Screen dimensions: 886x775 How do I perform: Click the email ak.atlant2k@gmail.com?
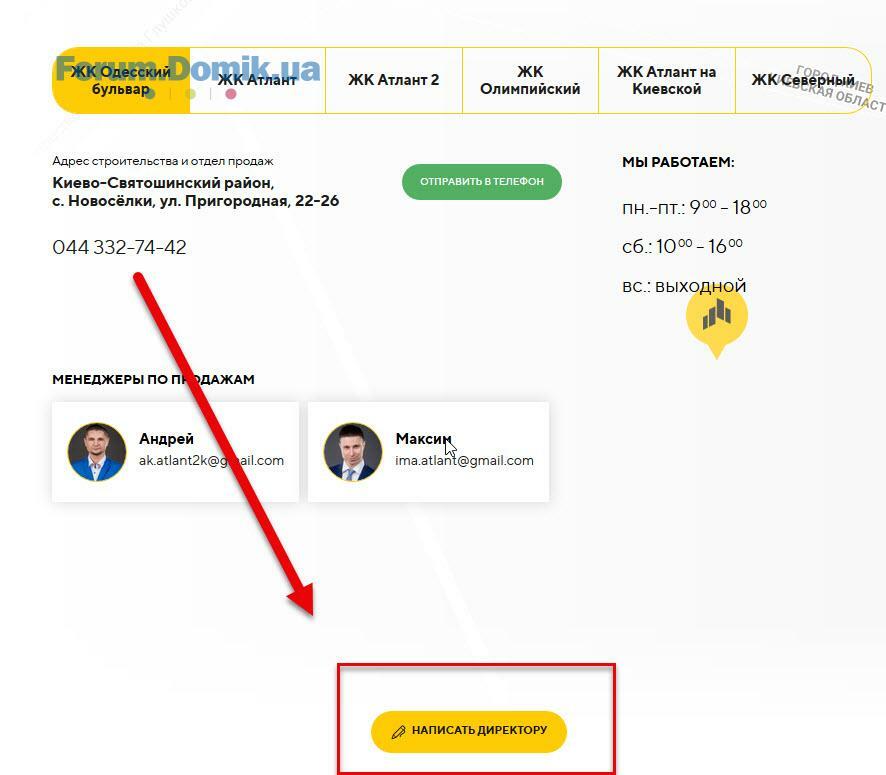point(211,460)
